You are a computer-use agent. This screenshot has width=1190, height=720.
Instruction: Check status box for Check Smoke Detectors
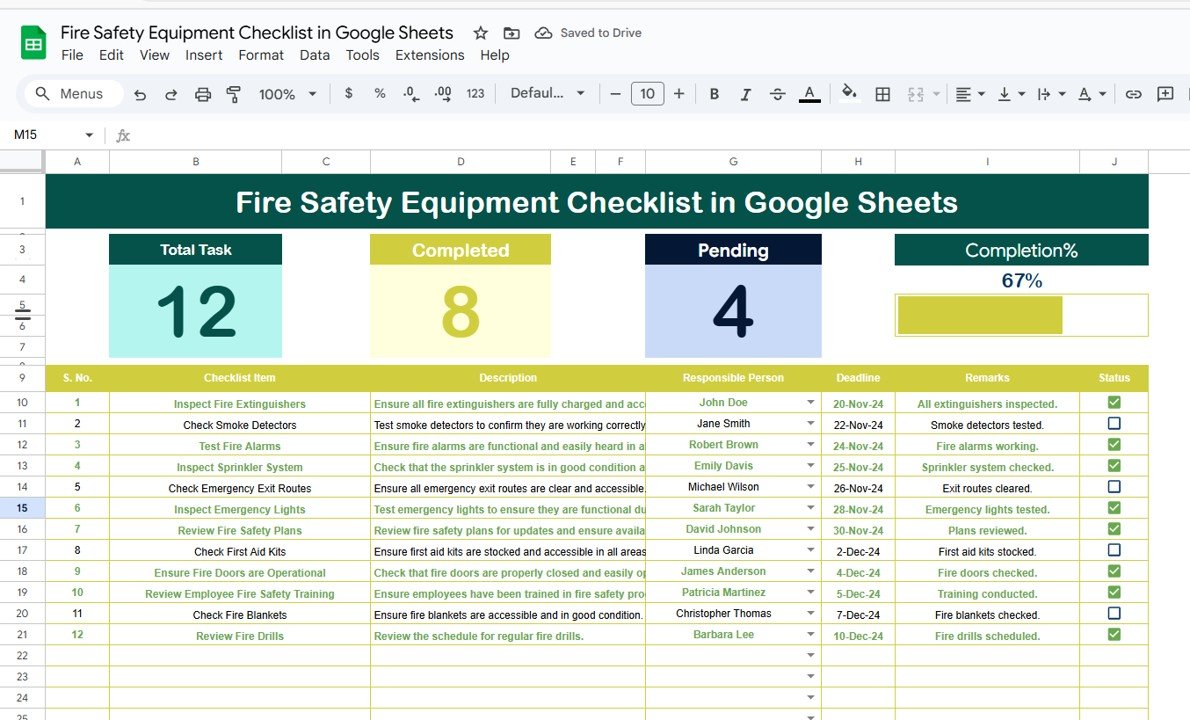click(x=1114, y=423)
